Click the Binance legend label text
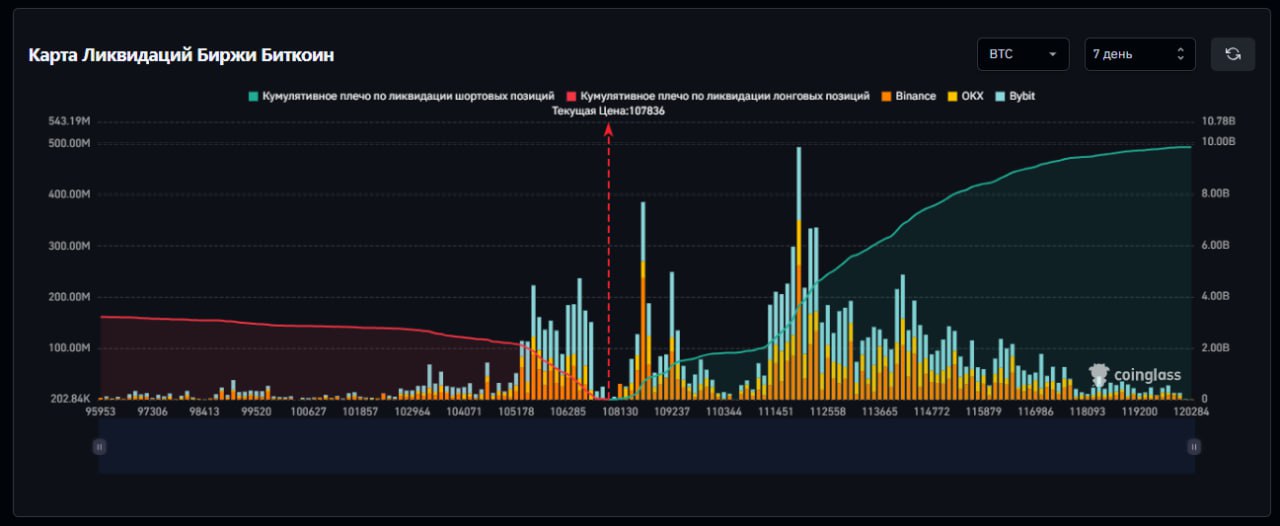Screen dimensions: 1280x526 [915, 96]
